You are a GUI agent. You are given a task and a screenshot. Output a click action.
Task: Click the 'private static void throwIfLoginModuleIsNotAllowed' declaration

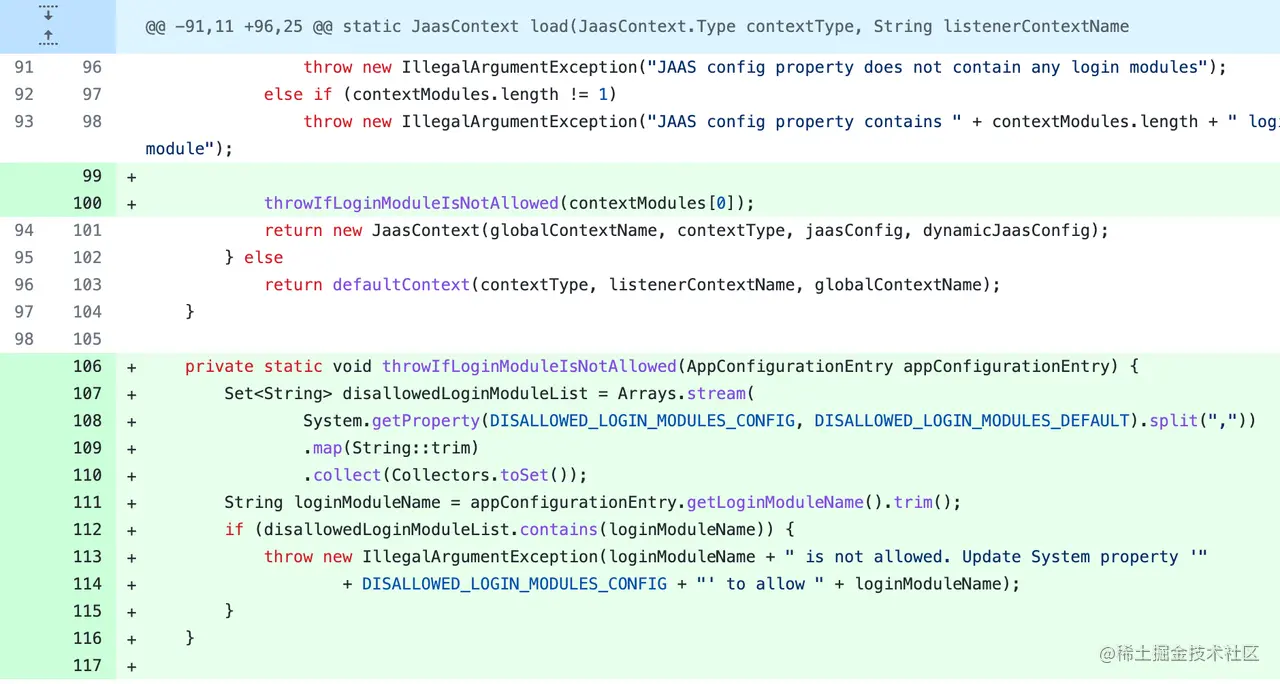(662, 366)
